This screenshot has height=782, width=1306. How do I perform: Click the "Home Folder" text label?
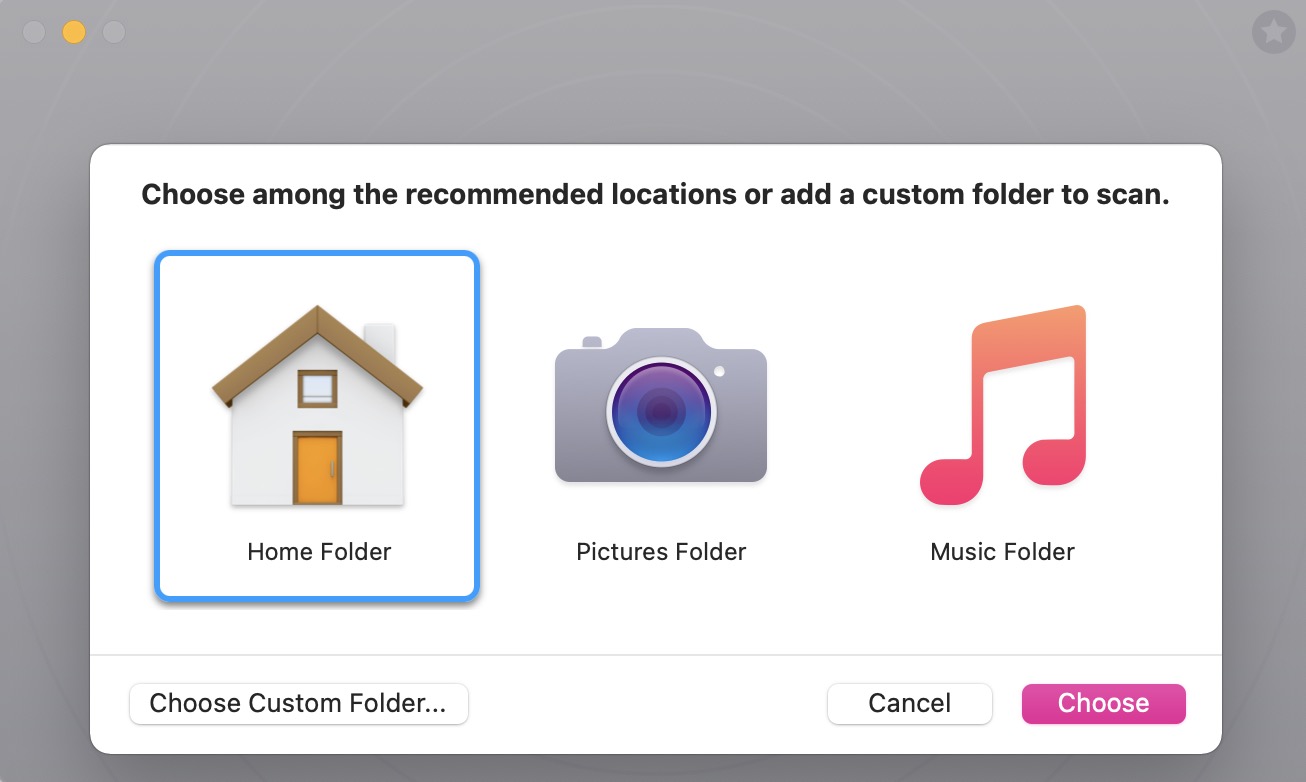[x=319, y=552]
